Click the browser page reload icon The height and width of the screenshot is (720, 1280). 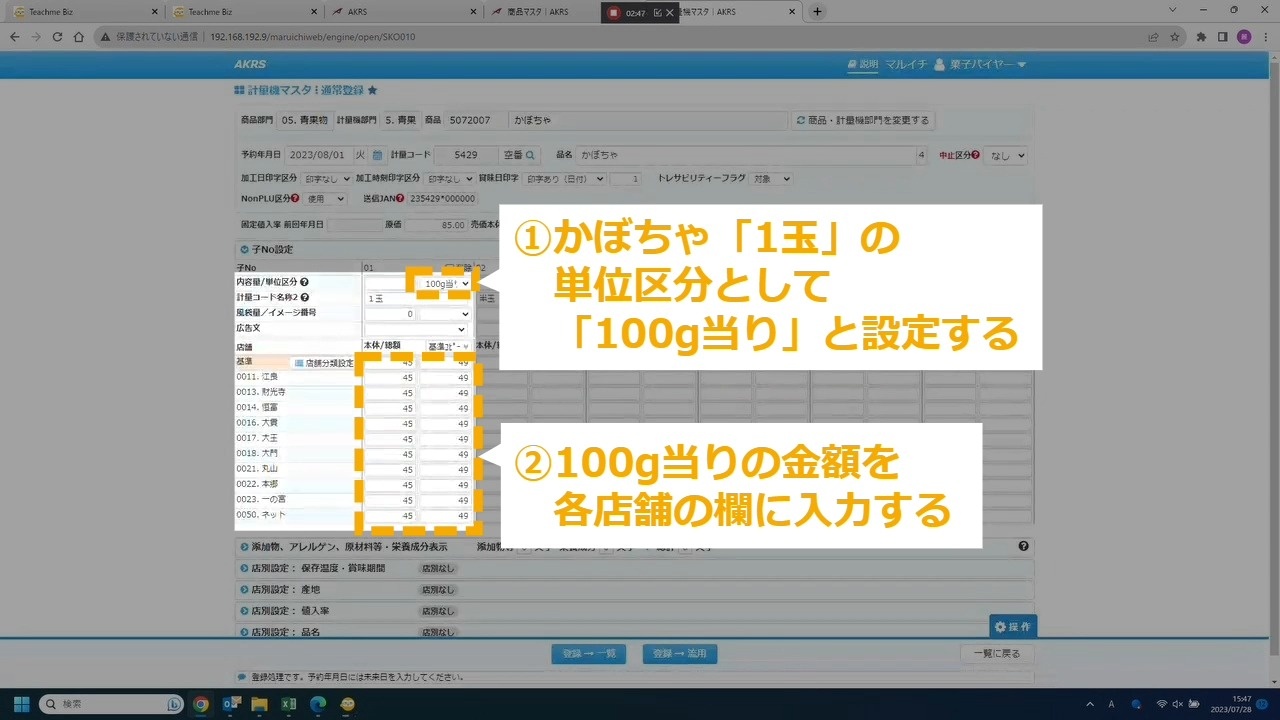[x=58, y=37]
